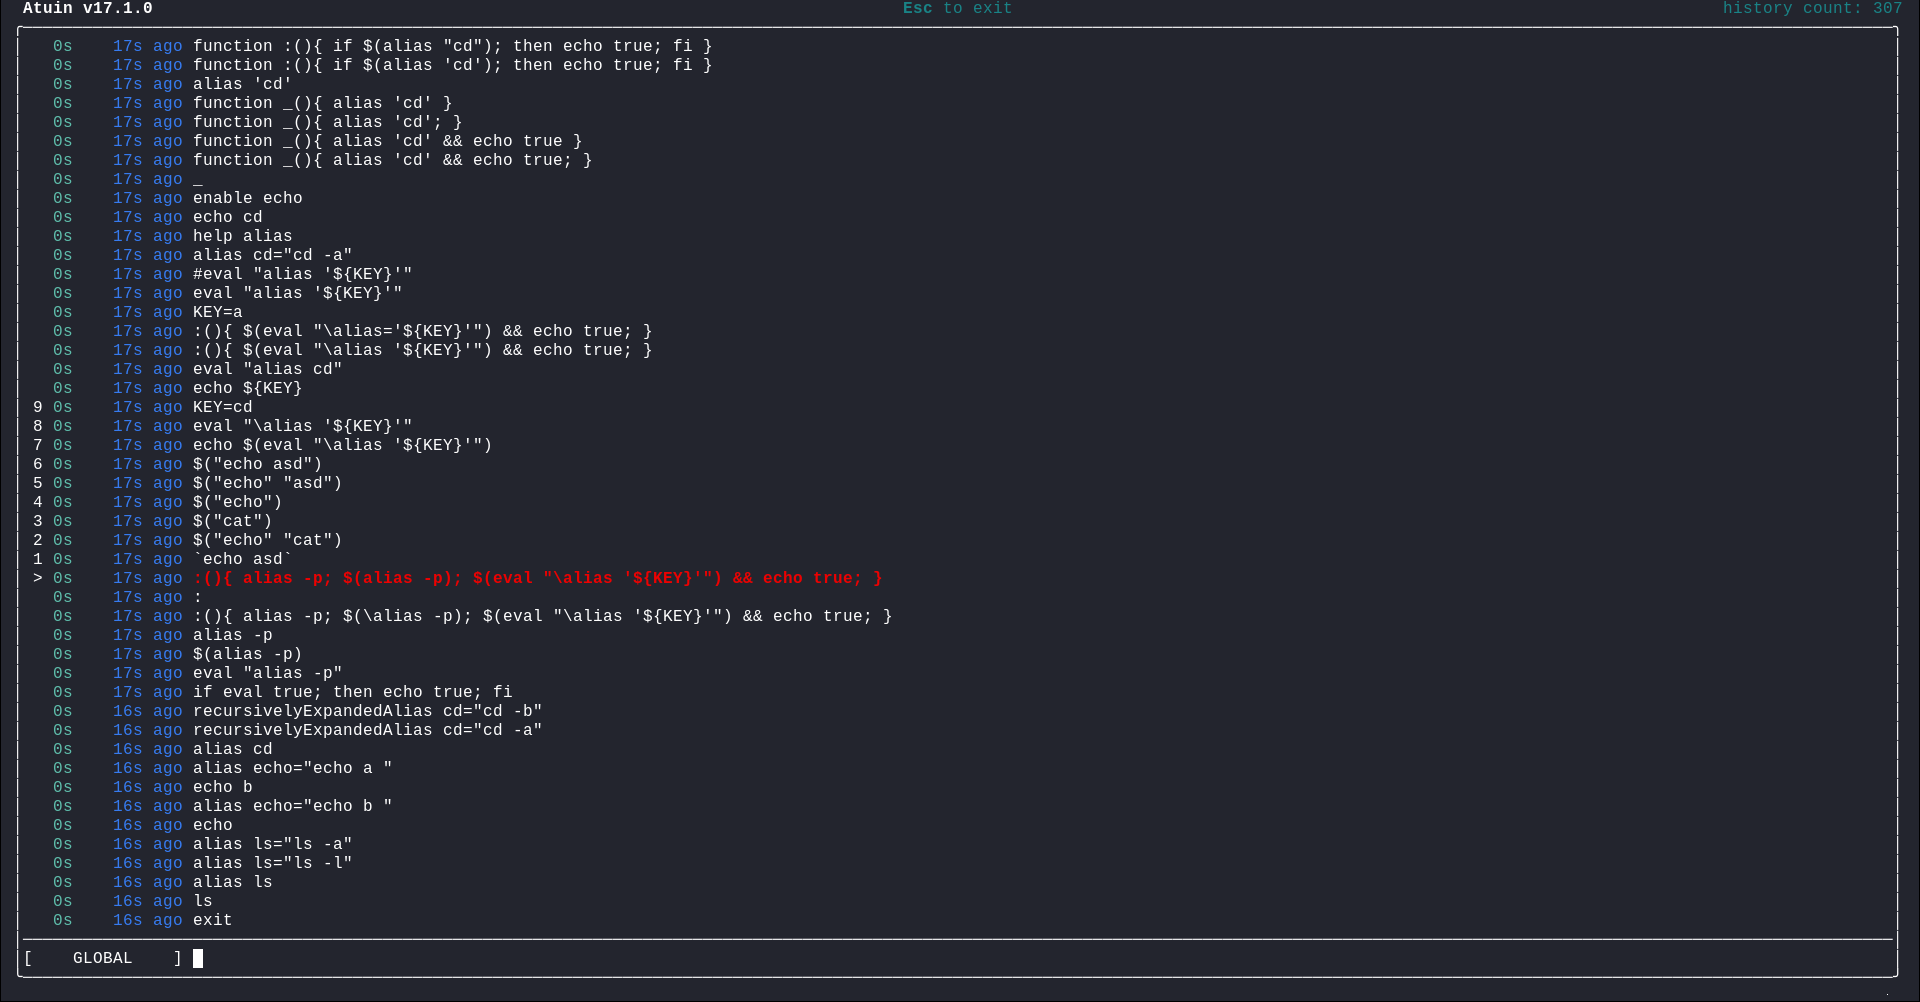Select history entry 'alias 'cd''

(242, 84)
